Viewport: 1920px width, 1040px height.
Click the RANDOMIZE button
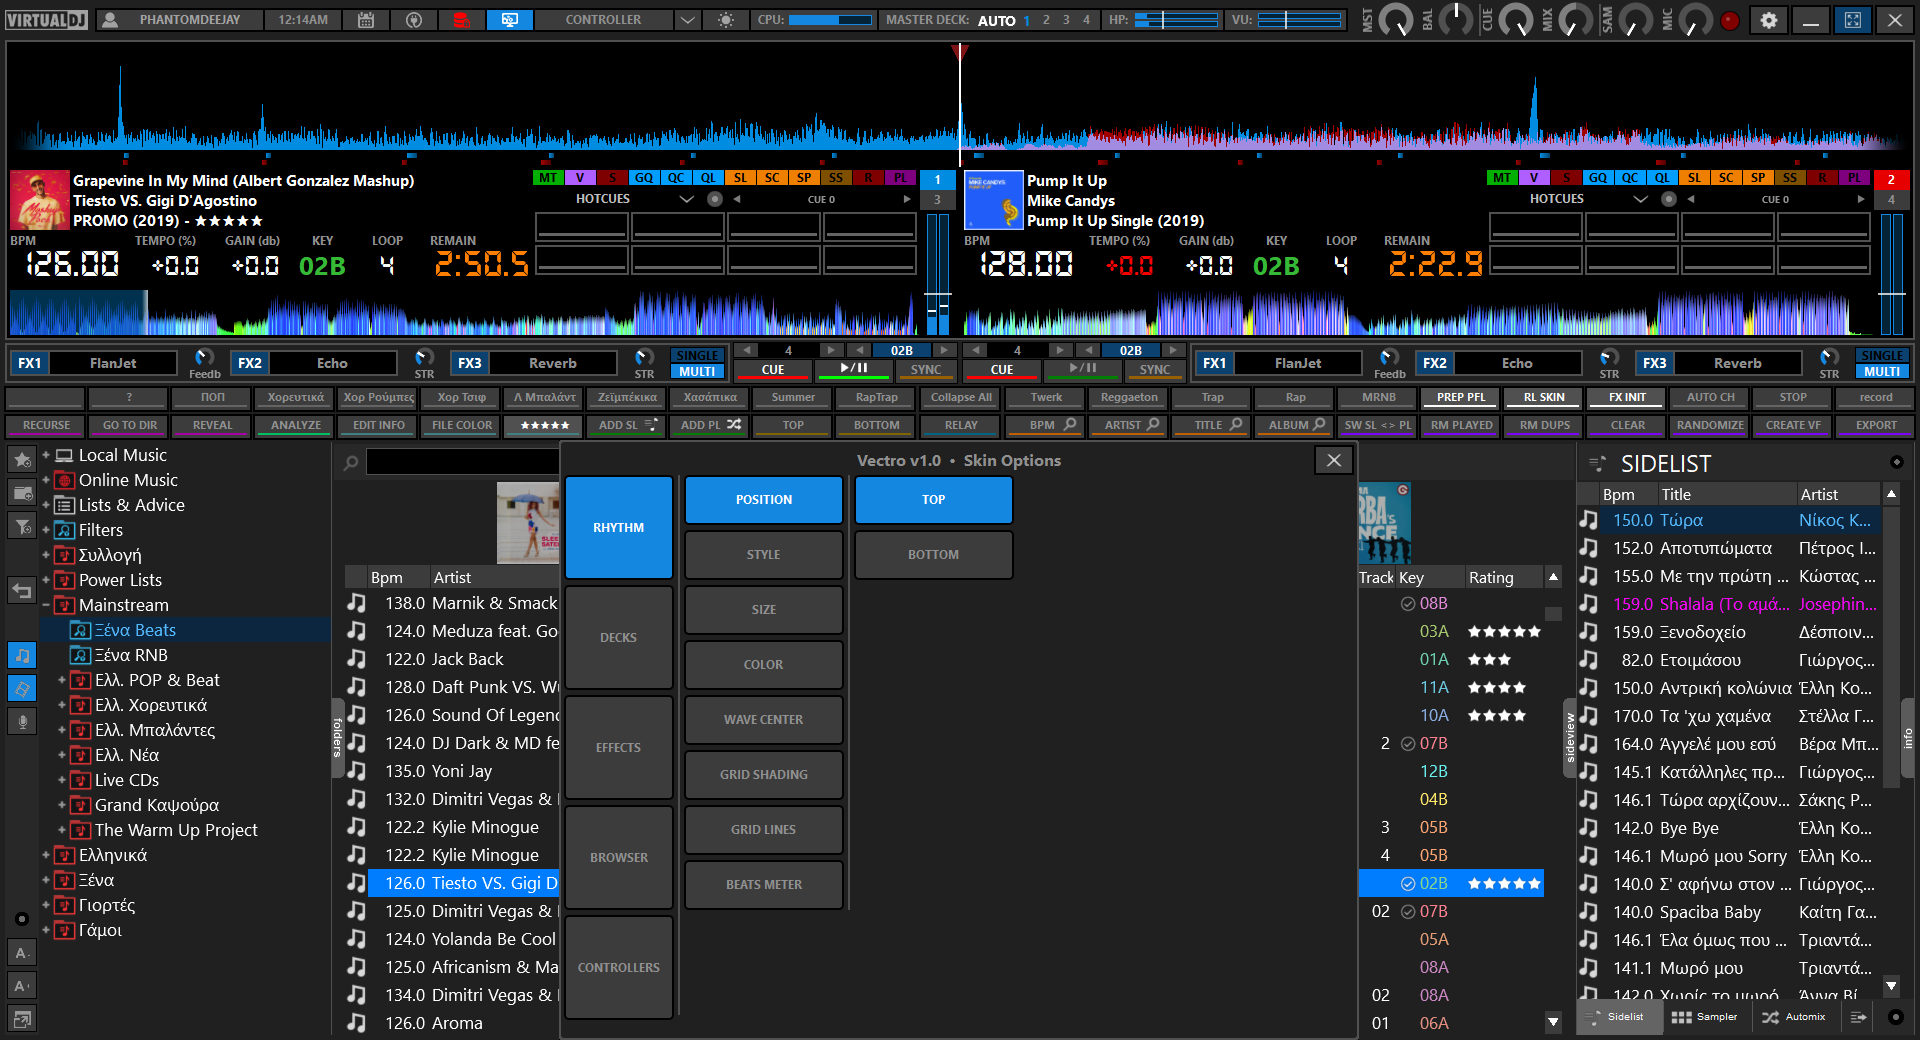(x=1710, y=425)
